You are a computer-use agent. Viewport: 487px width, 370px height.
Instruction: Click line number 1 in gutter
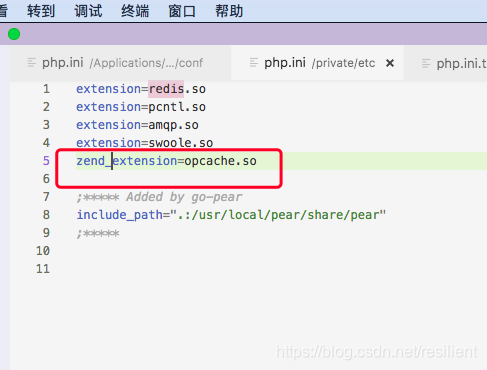(x=46, y=89)
